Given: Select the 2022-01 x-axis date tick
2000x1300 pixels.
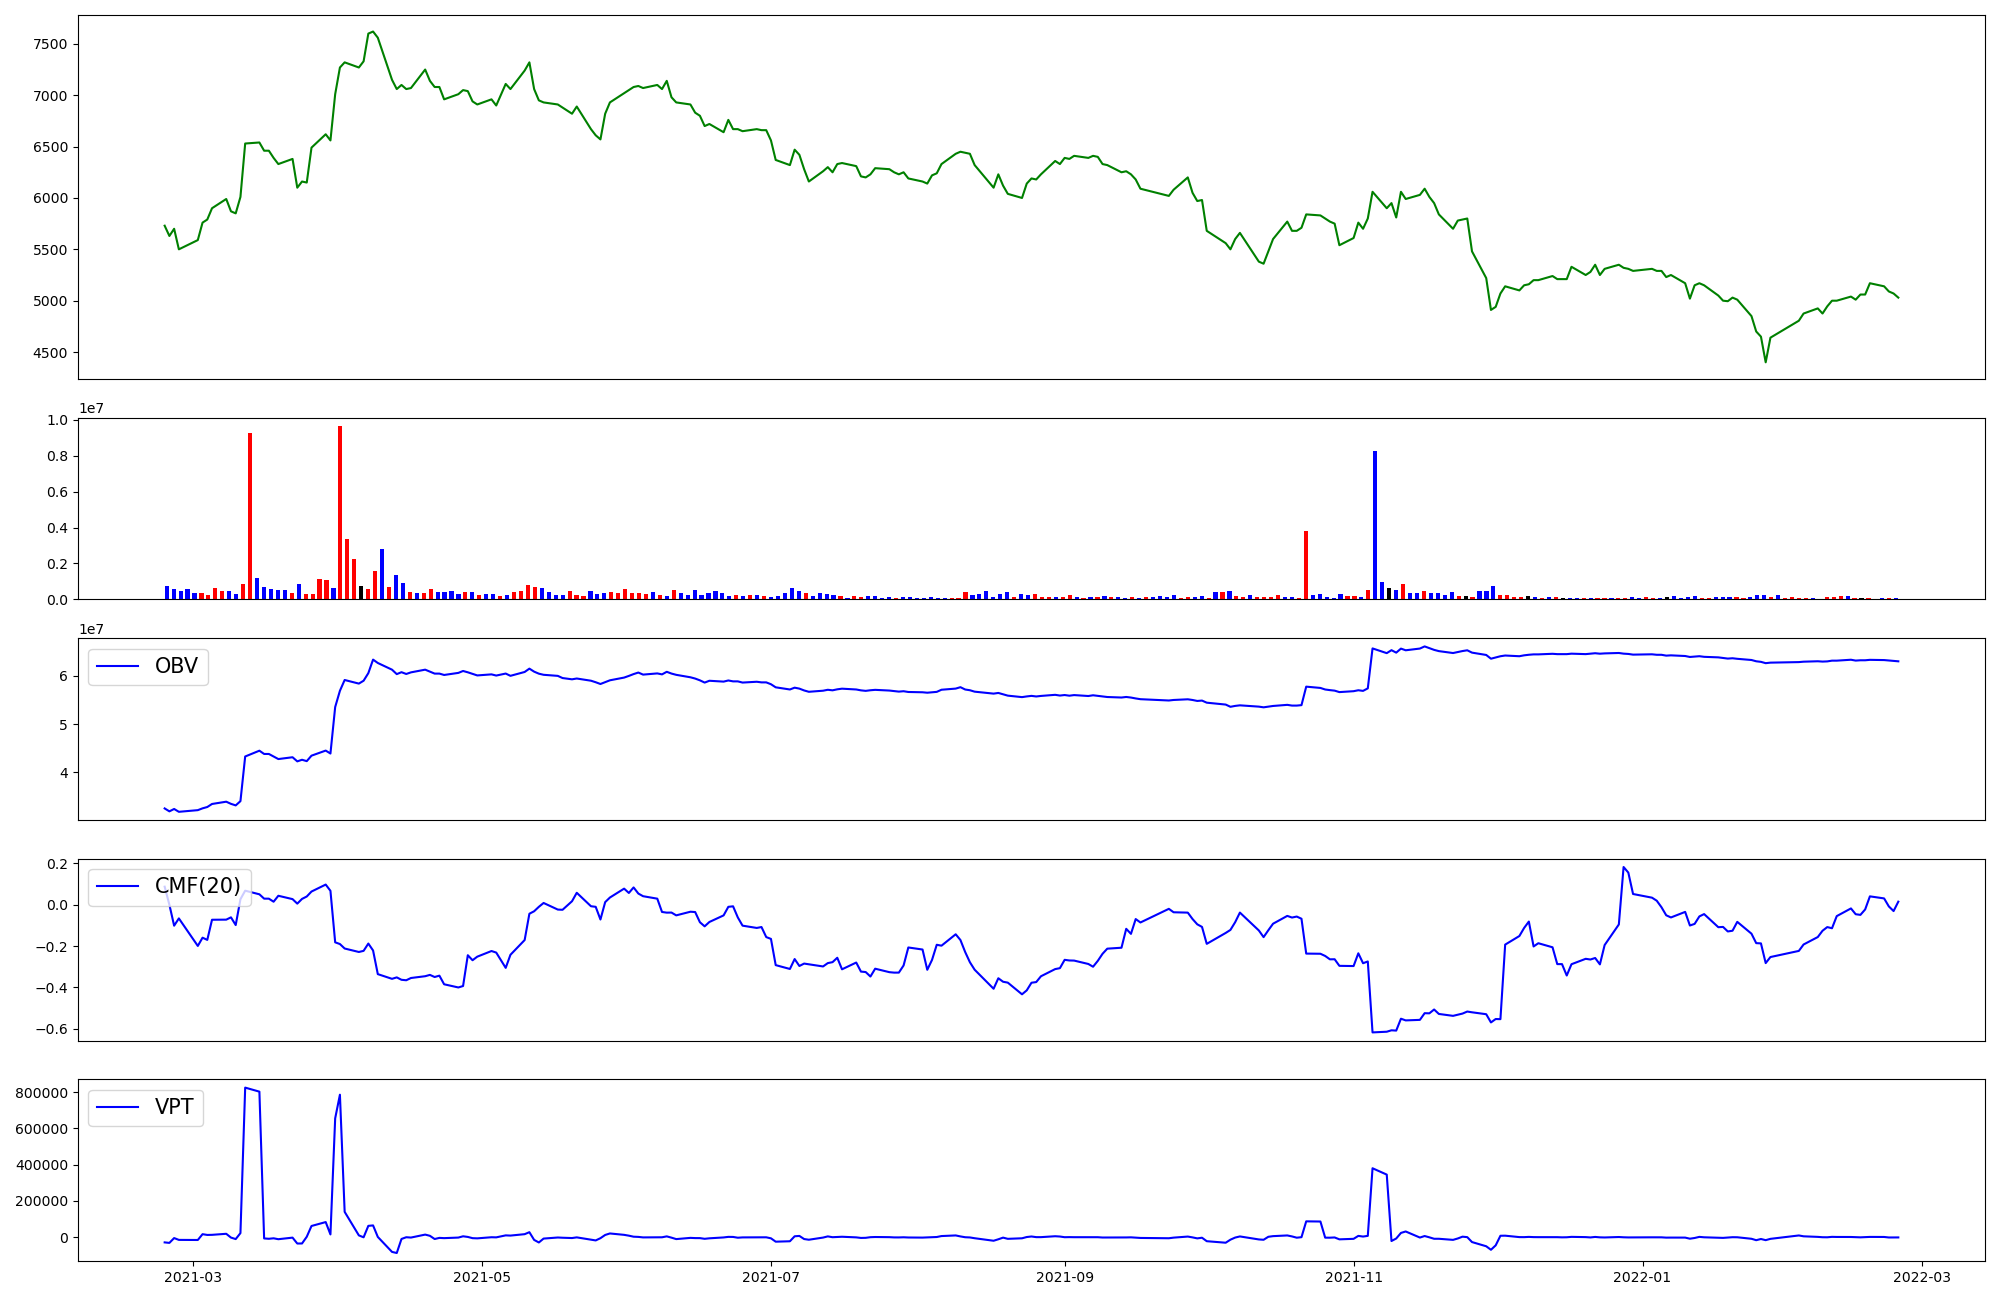Looking at the screenshot, I should (1643, 1277).
